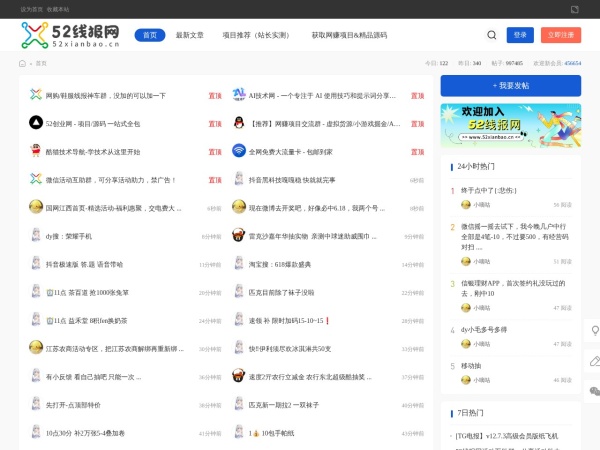
Task: Click avatar beside 微信活动互助群 post
Action: click(36, 179)
